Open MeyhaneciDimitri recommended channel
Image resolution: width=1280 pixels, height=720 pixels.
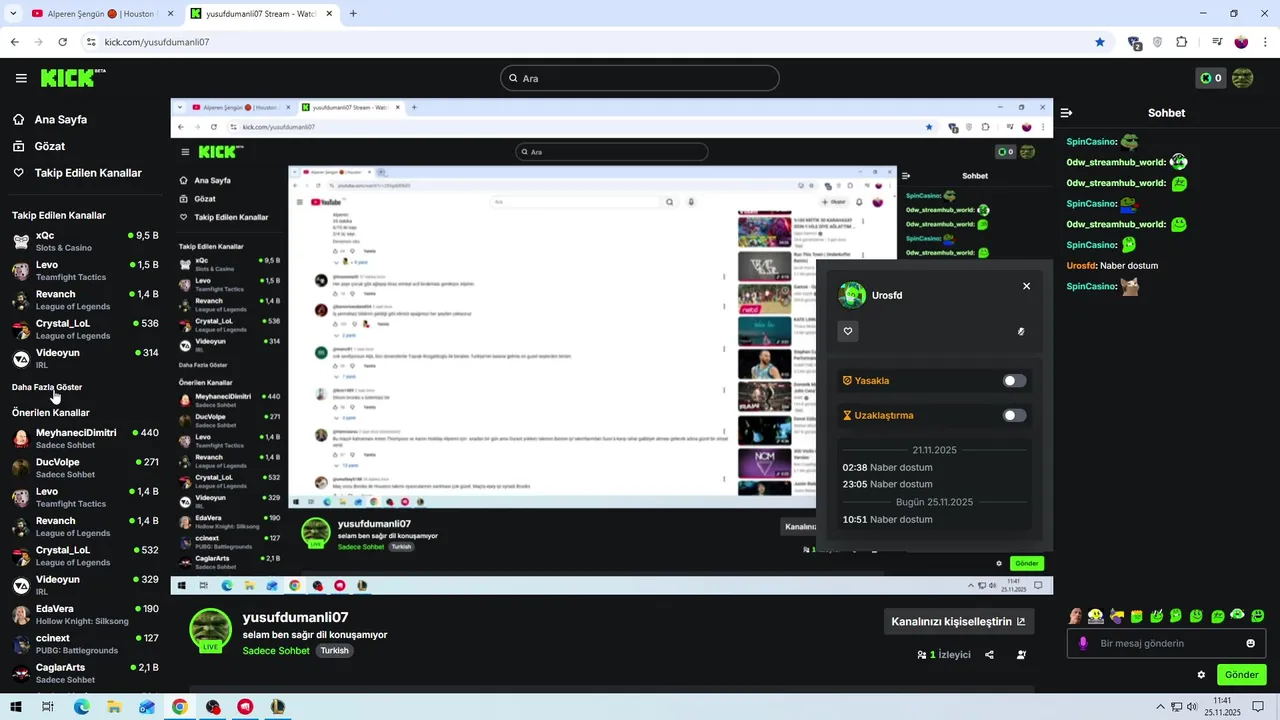tap(85, 438)
